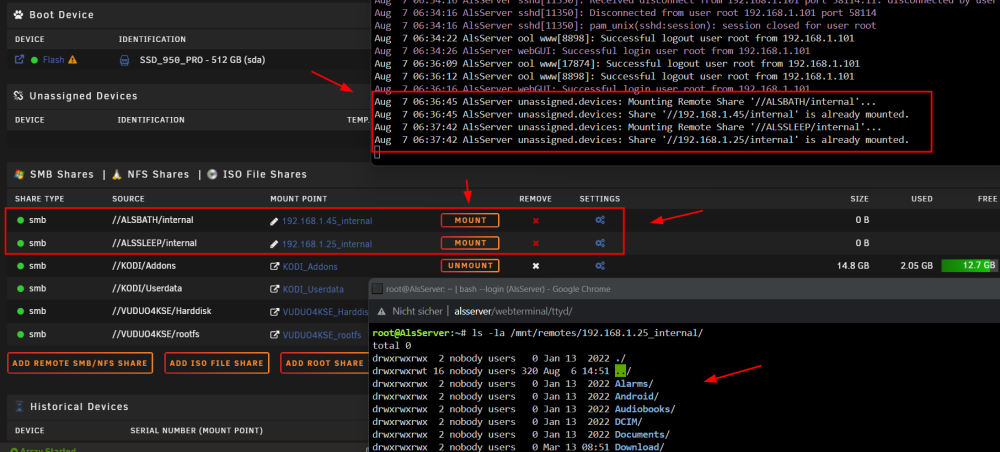This screenshot has height=452, width=1000.
Task: Click the Unassigned Devices heading
Action: coord(84,96)
